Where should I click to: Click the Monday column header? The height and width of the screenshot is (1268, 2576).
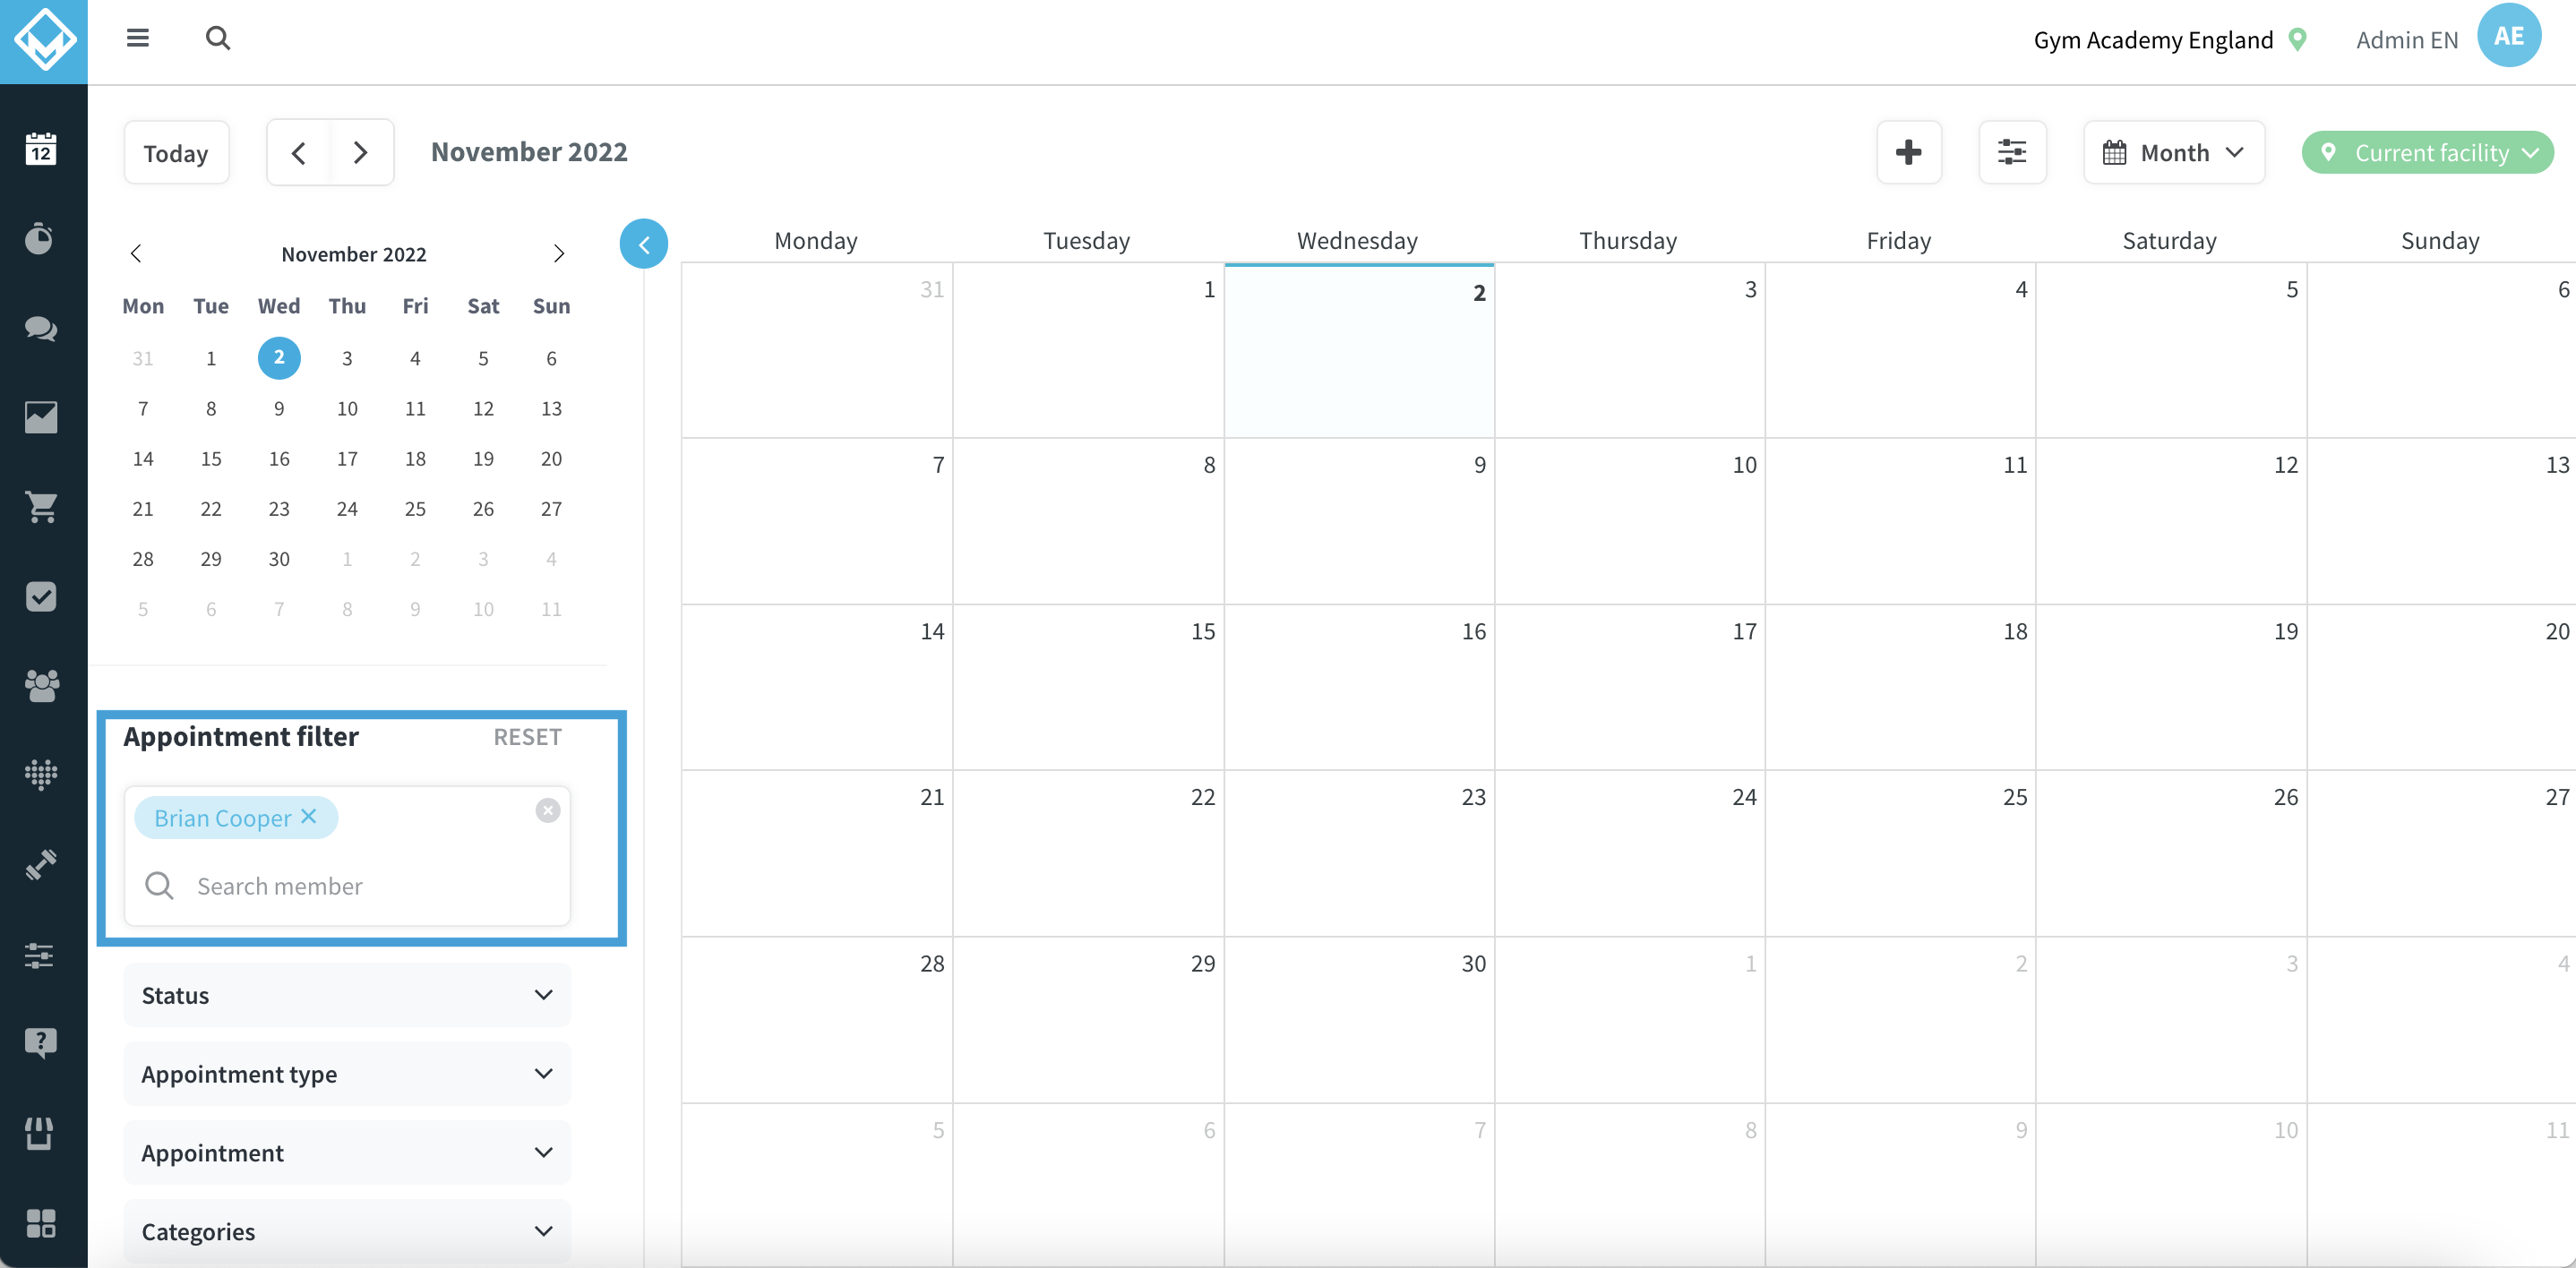(816, 241)
